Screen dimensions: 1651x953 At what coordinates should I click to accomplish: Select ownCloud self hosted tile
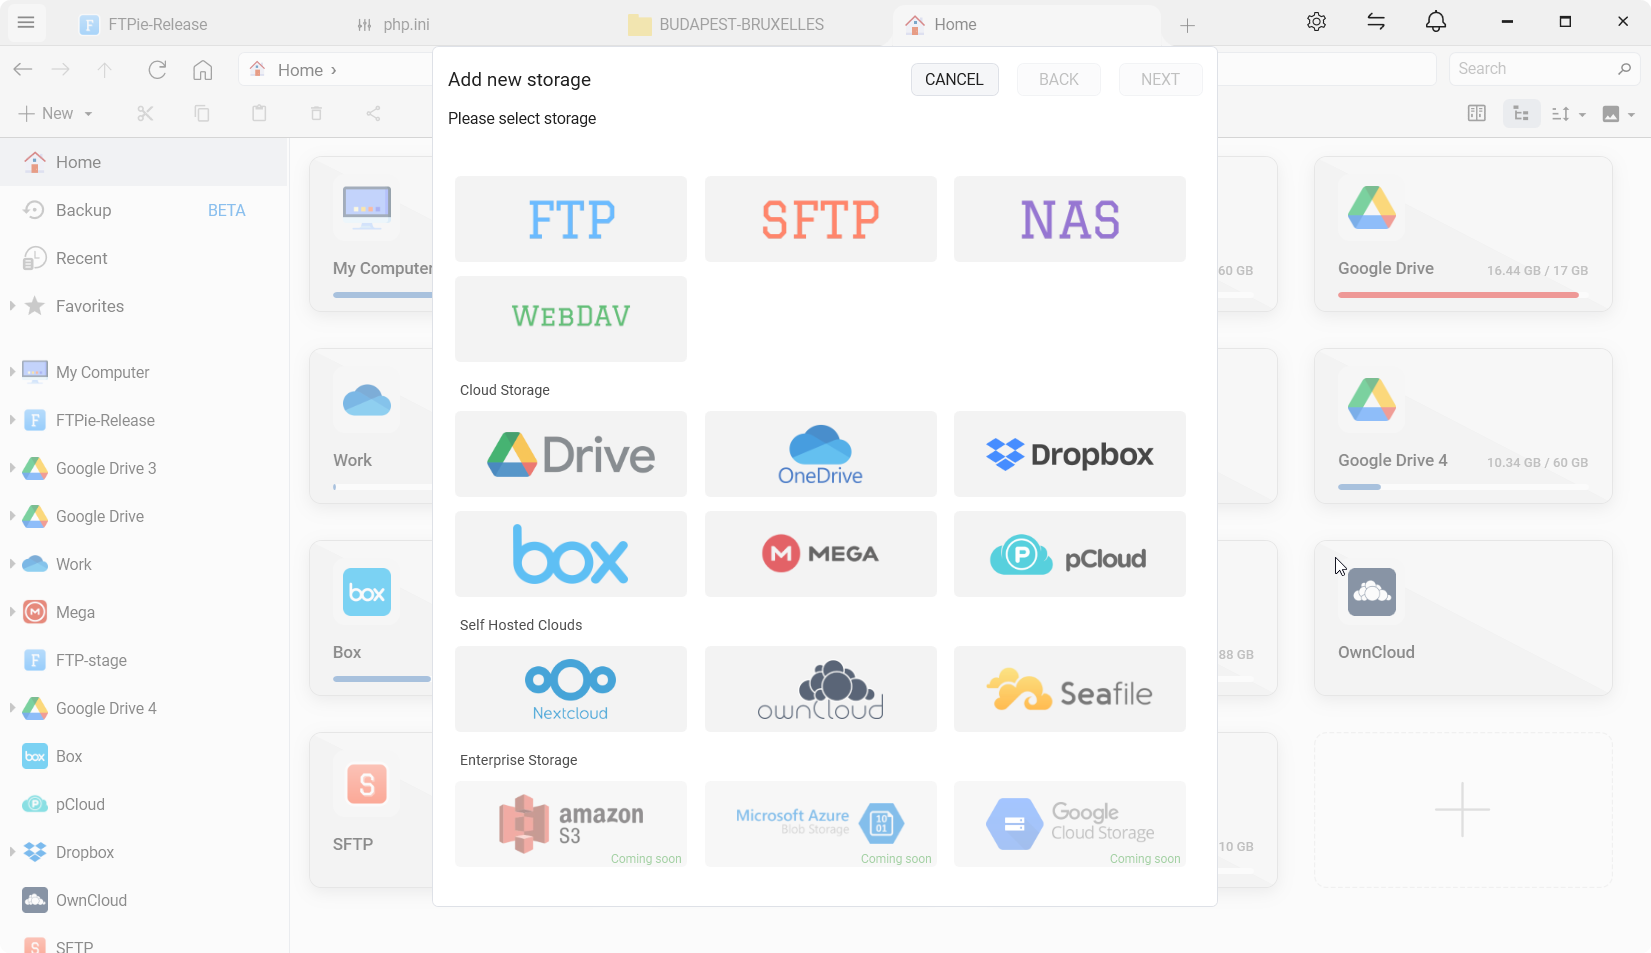pos(821,689)
